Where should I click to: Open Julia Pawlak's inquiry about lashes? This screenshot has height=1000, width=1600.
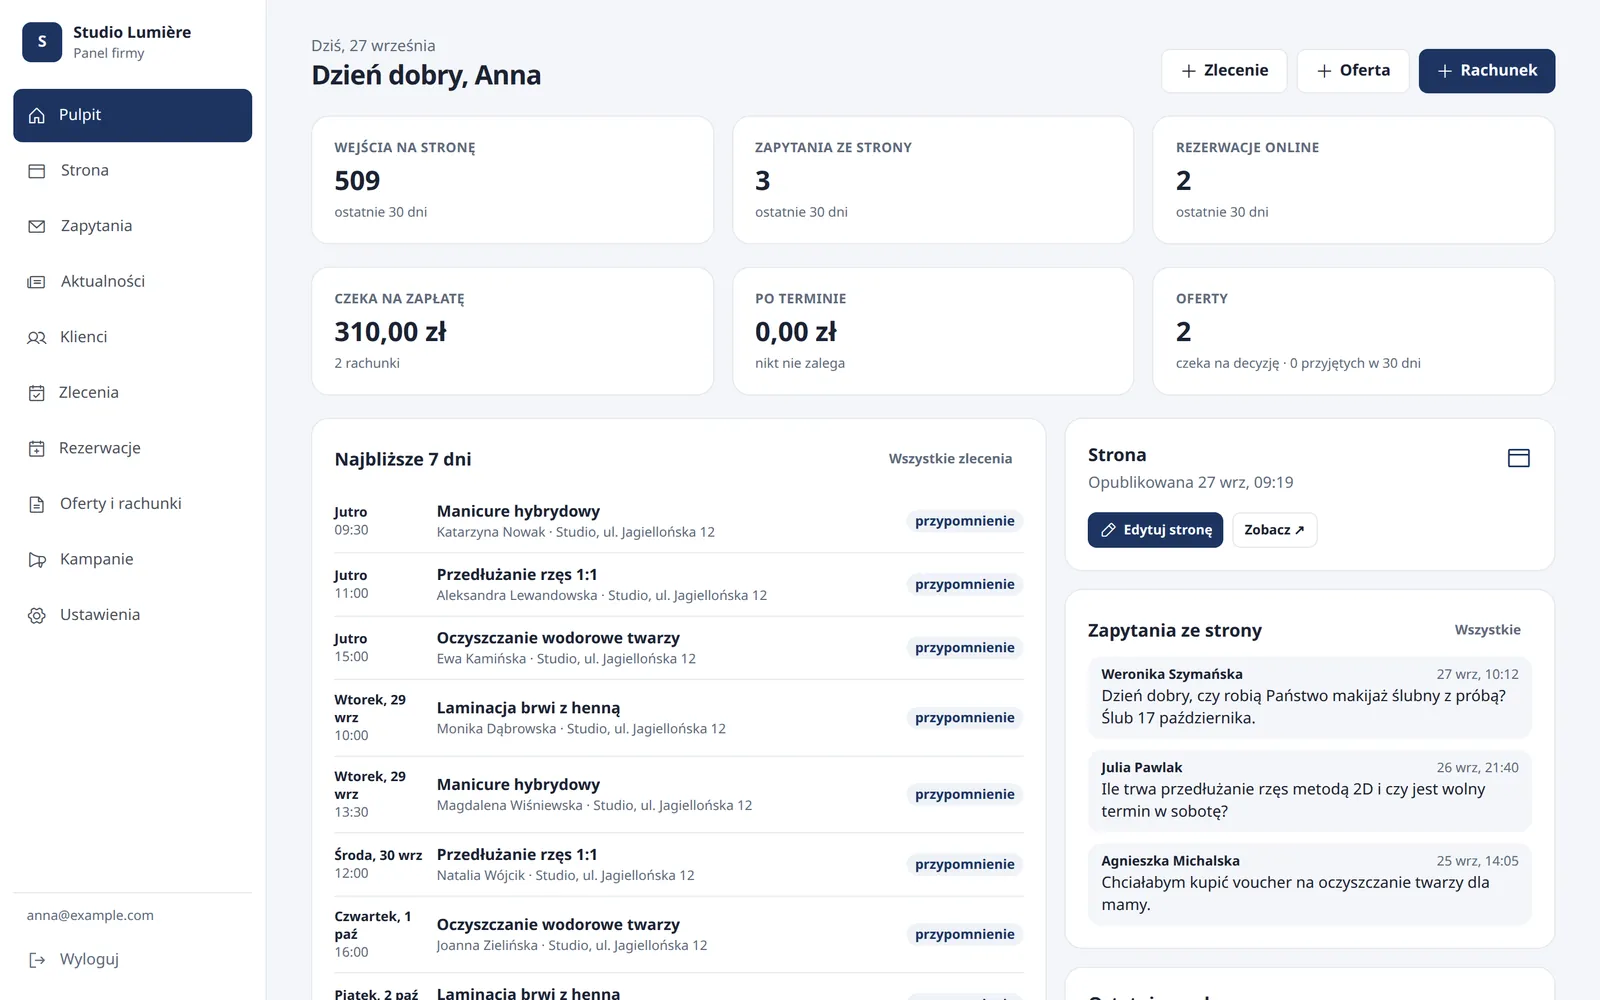[1309, 790]
